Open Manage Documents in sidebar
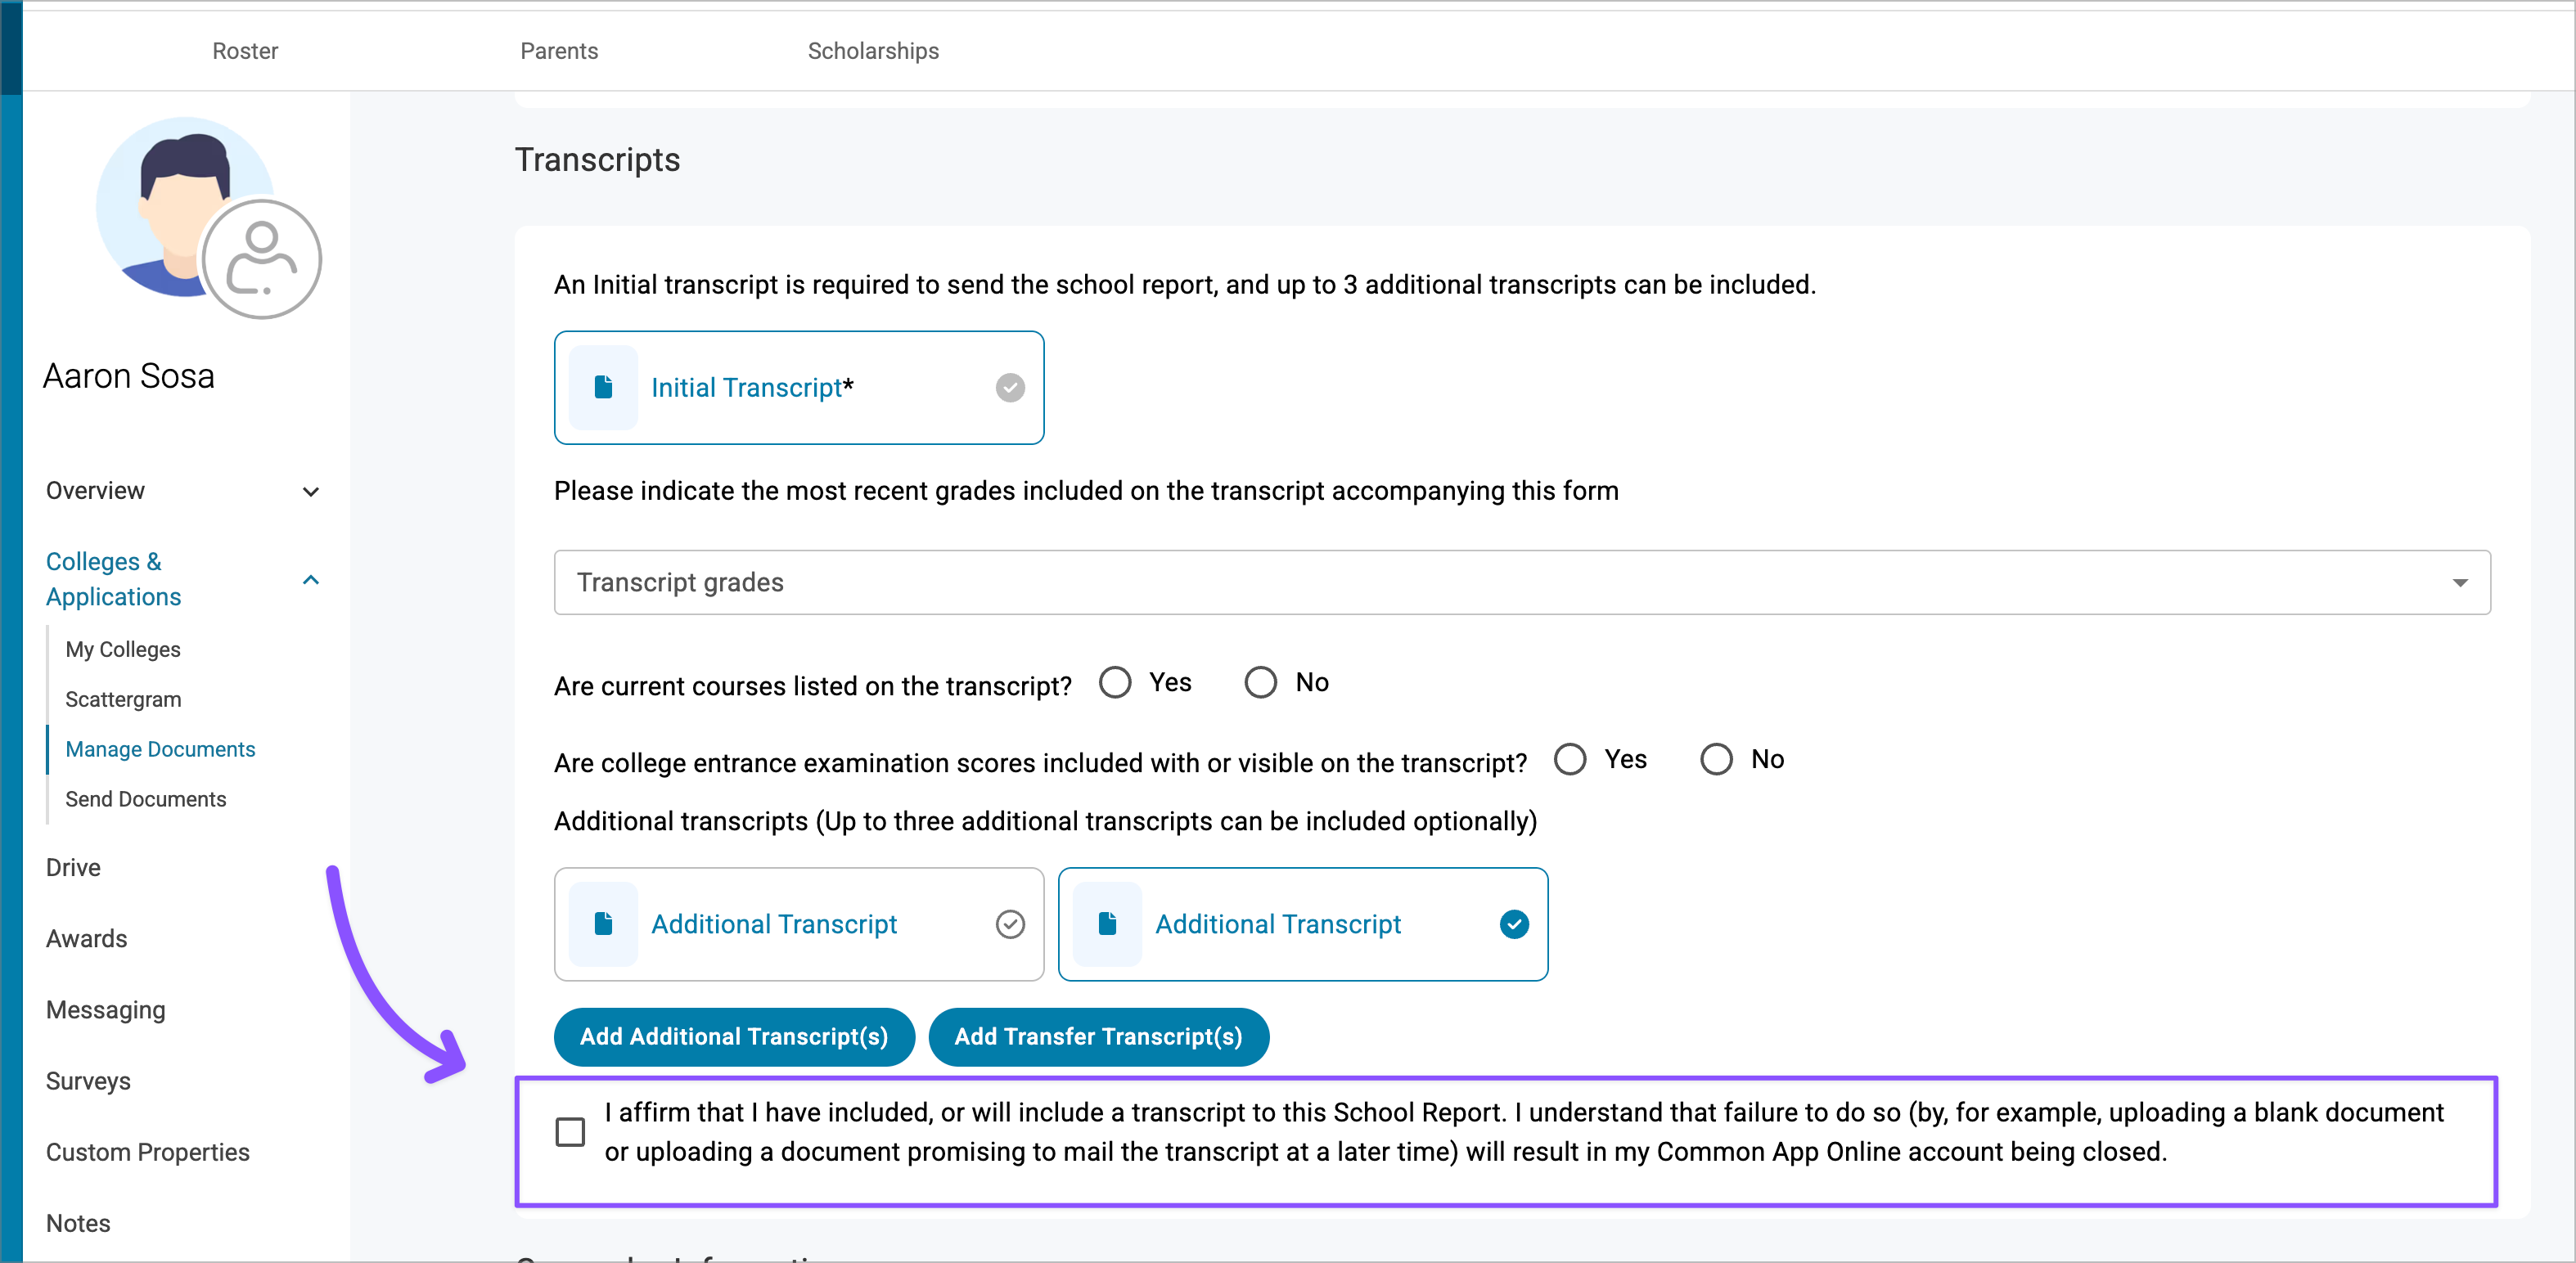 [160, 749]
